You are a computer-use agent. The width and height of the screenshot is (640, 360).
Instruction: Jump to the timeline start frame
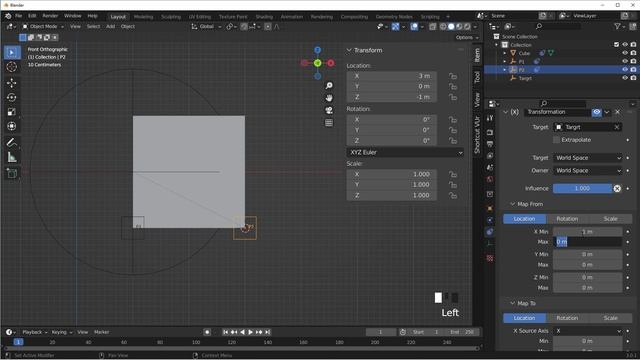pyautogui.click(x=225, y=332)
